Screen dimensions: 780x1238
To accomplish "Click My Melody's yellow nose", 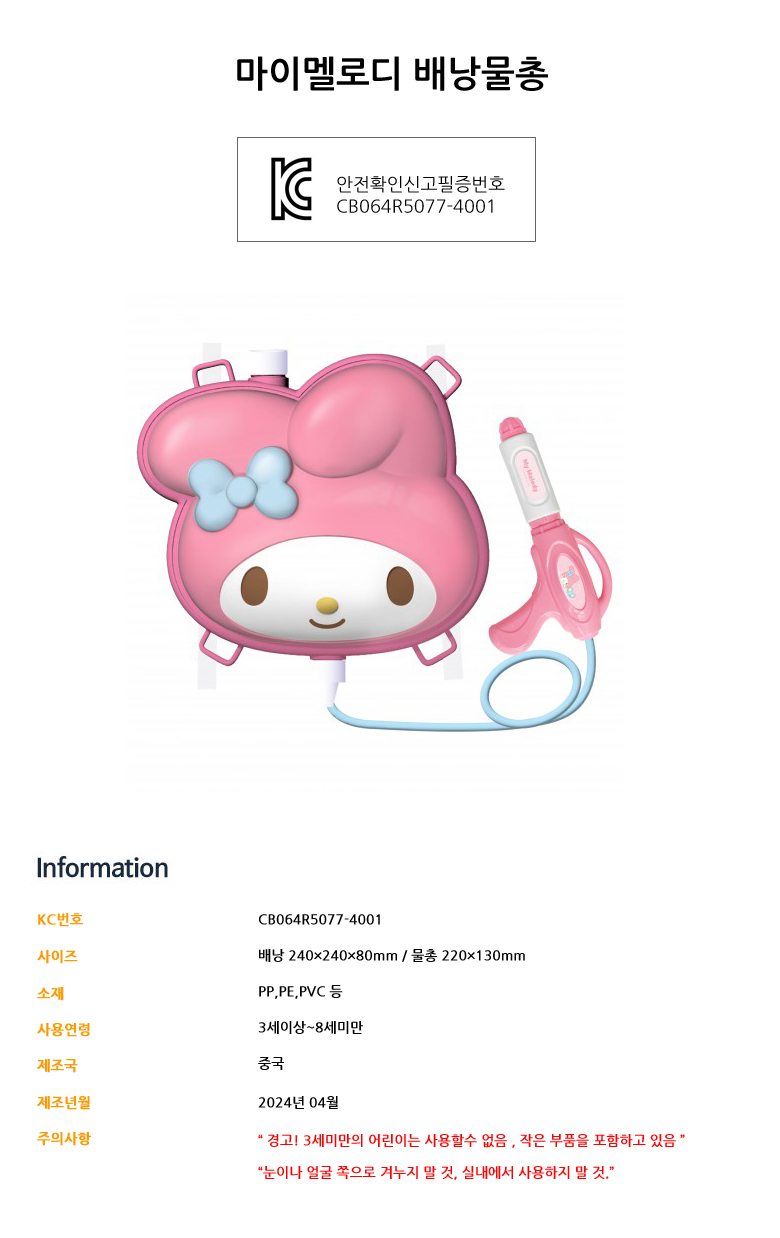I will click(x=327, y=605).
